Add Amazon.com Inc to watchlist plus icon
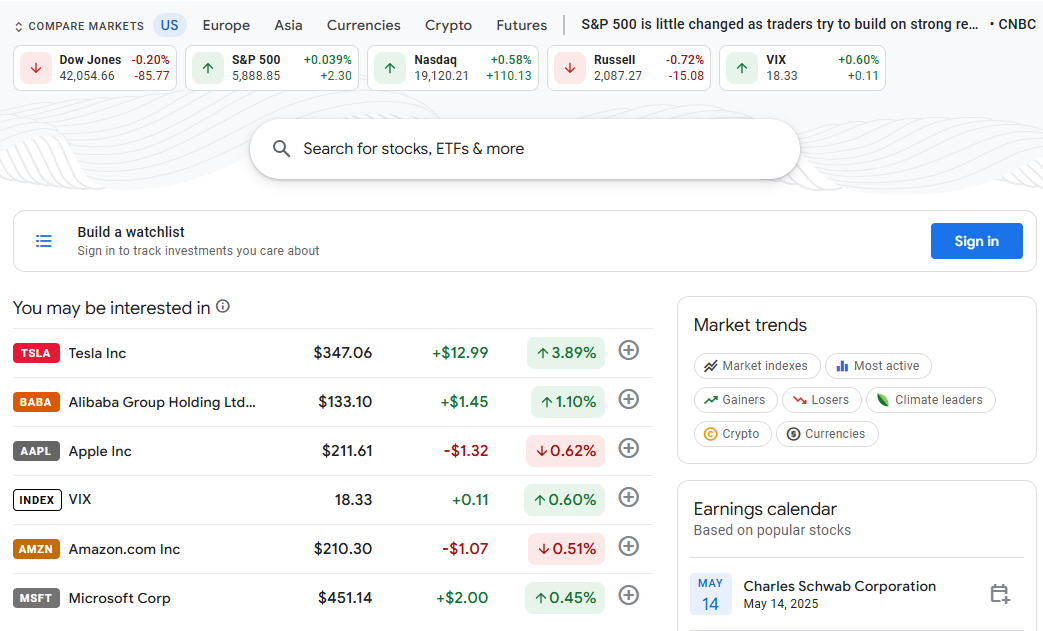Screen dimensions: 1043x631 629,547
